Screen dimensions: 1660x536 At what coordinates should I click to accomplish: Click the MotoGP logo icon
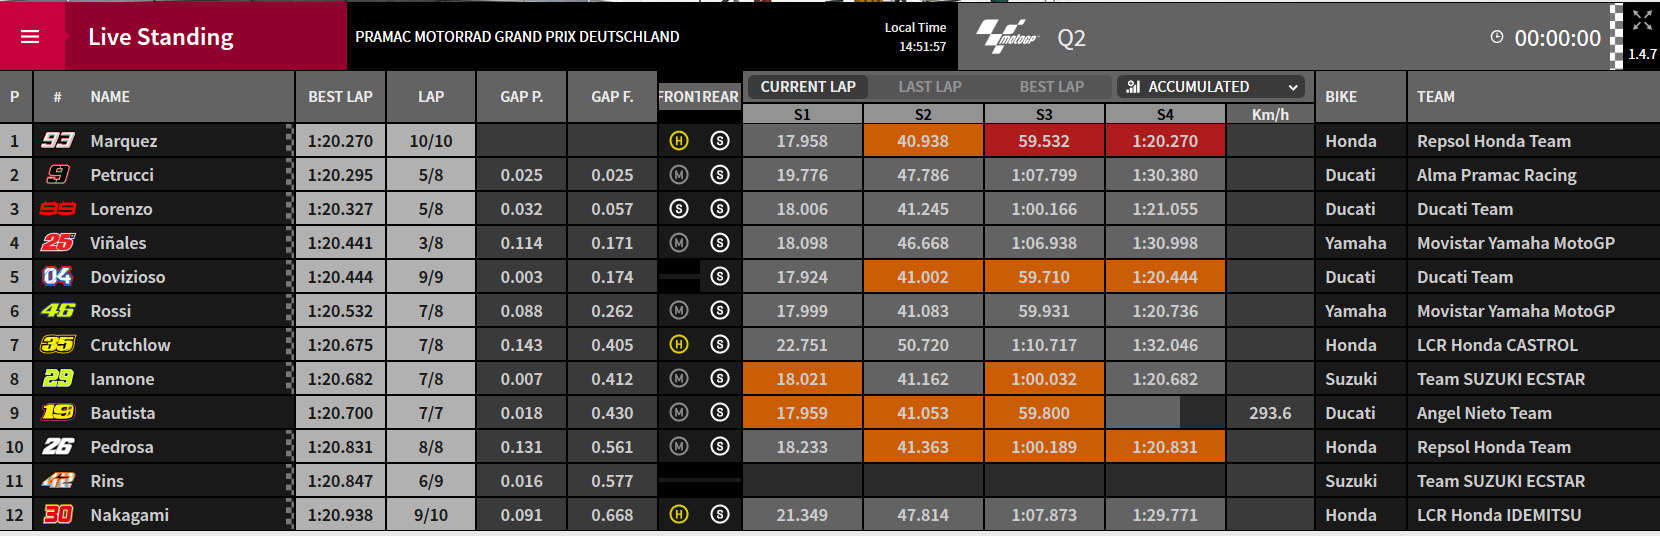point(1007,37)
